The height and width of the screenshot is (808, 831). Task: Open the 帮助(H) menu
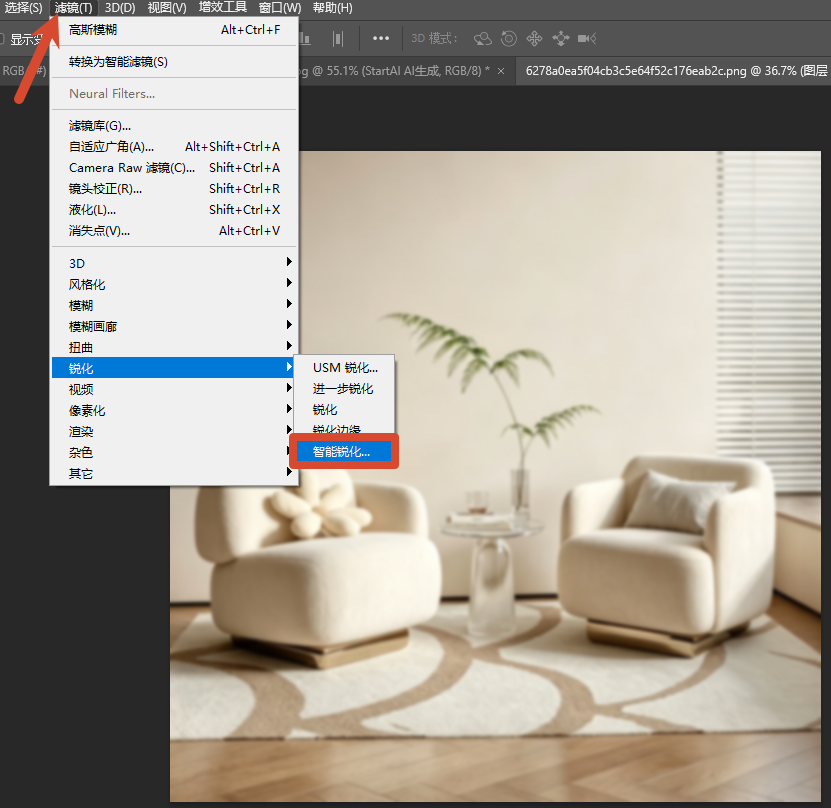tap(332, 8)
